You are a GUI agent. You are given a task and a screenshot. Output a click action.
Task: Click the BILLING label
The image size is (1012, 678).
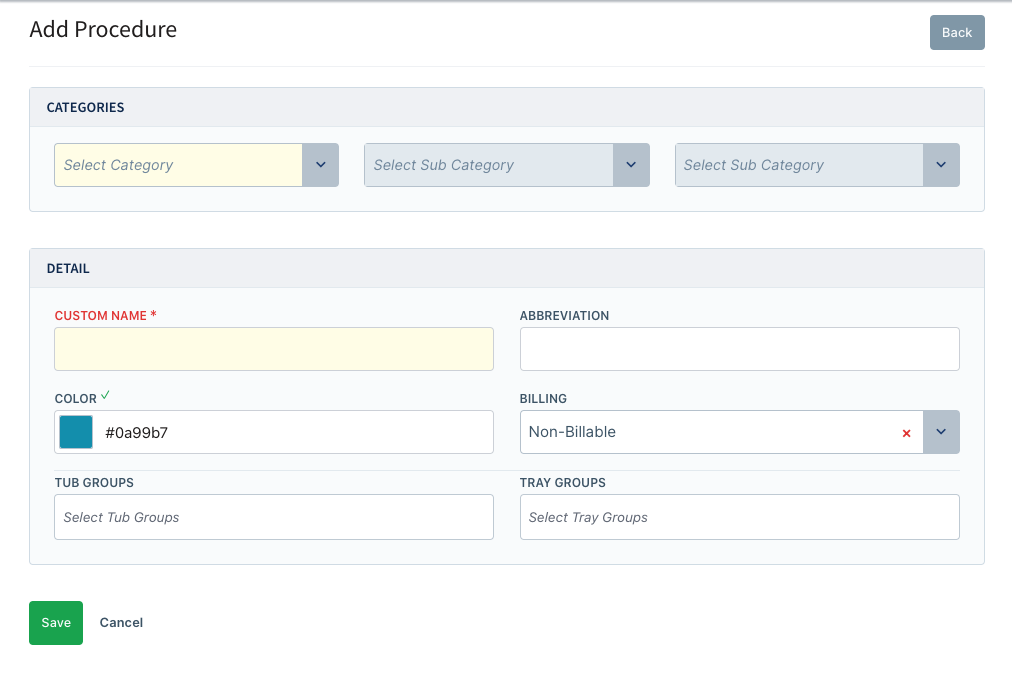point(543,398)
